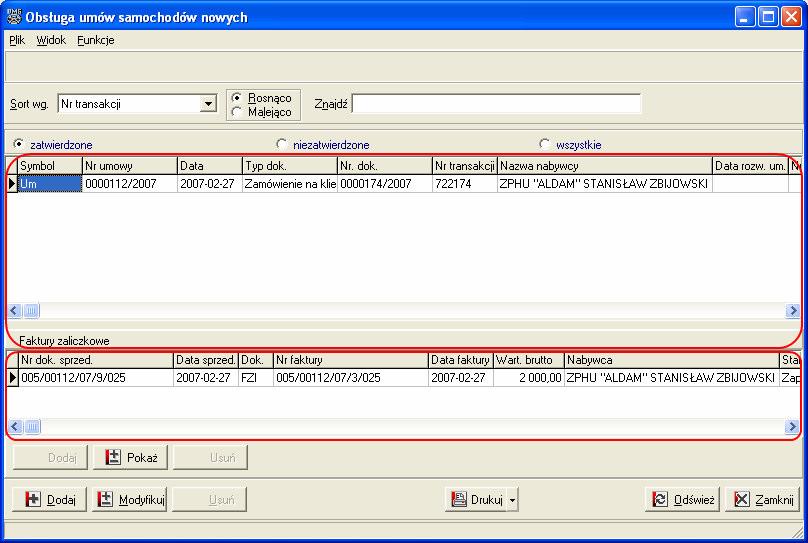Open the Funkcje menu
This screenshot has height=543, width=808.
click(96, 40)
